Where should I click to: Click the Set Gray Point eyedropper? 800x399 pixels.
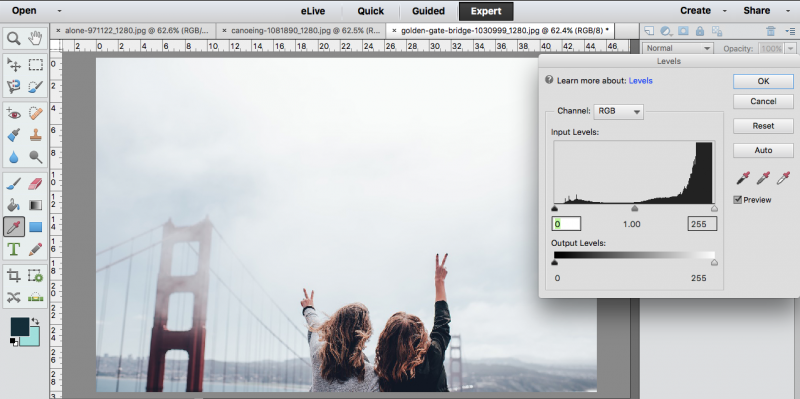pyautogui.click(x=763, y=178)
